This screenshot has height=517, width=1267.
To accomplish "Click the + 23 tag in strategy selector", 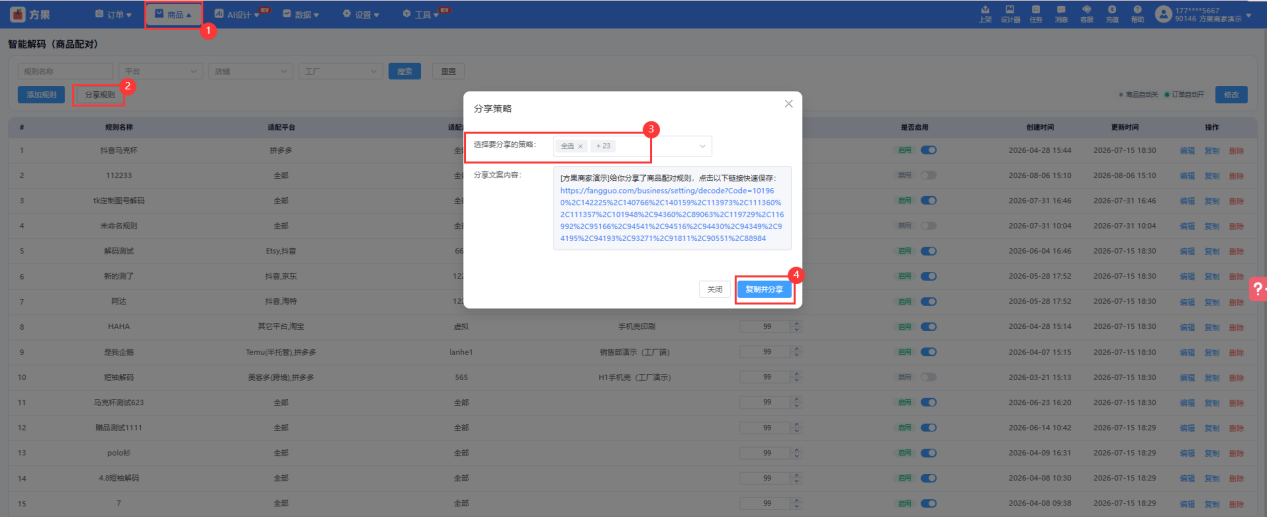I will (x=602, y=146).
